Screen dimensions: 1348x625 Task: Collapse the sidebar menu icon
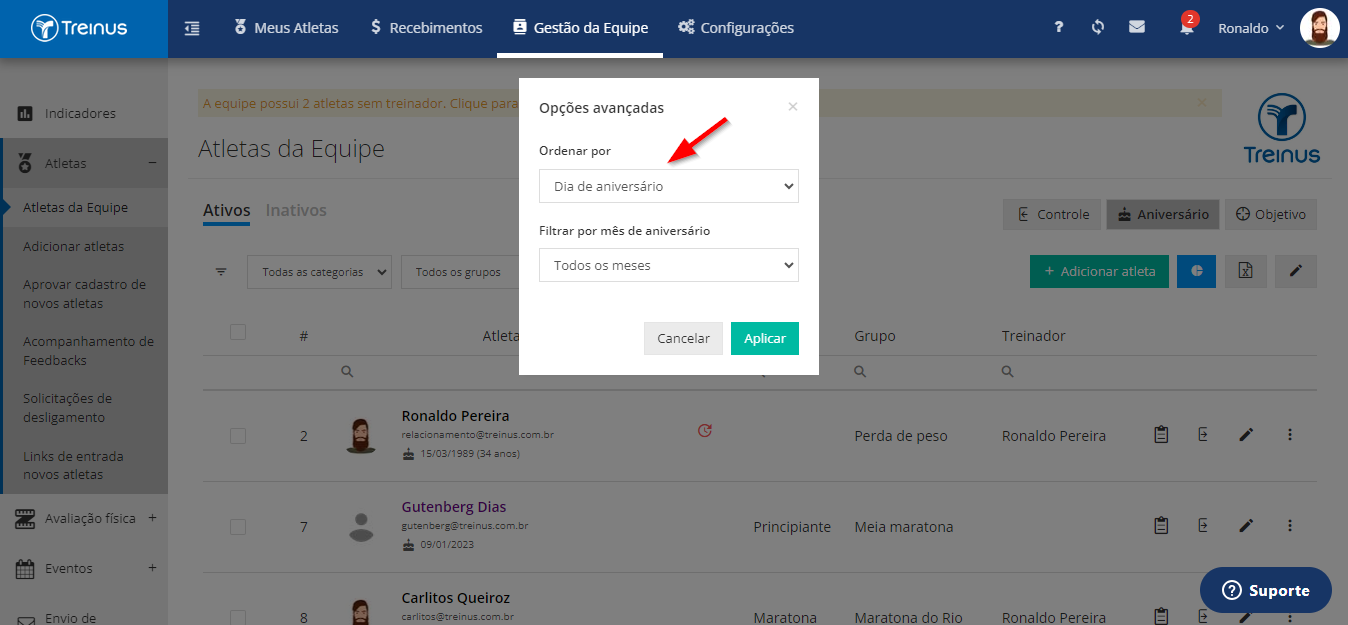(192, 28)
